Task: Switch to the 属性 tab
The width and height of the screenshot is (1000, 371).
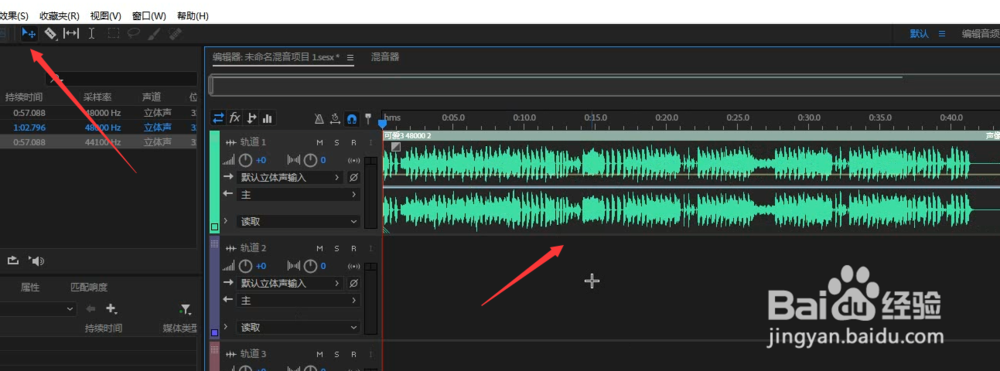Action: click(30, 287)
